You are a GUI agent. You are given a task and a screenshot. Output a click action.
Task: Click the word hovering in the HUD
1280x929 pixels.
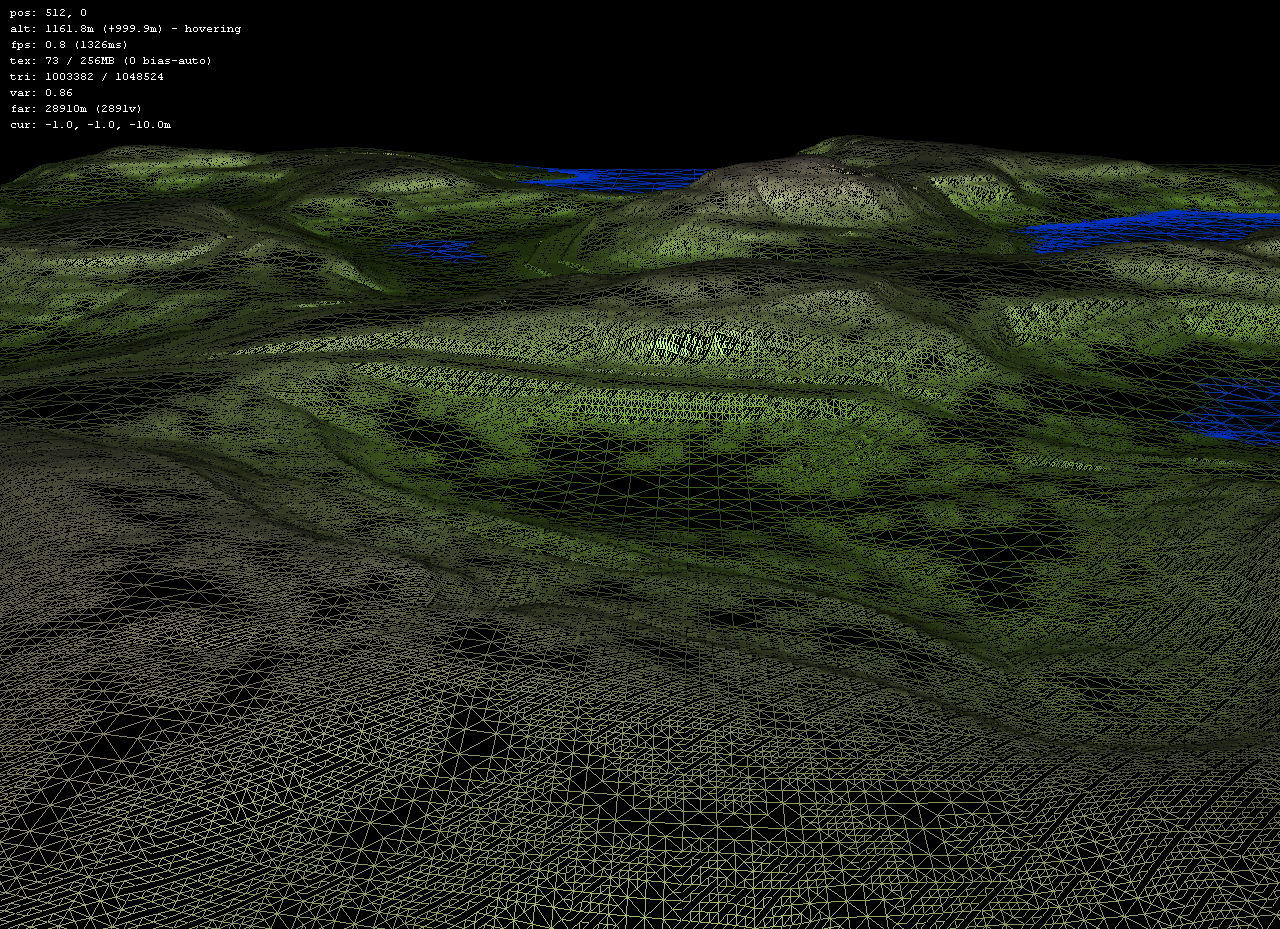pyautogui.click(x=212, y=29)
